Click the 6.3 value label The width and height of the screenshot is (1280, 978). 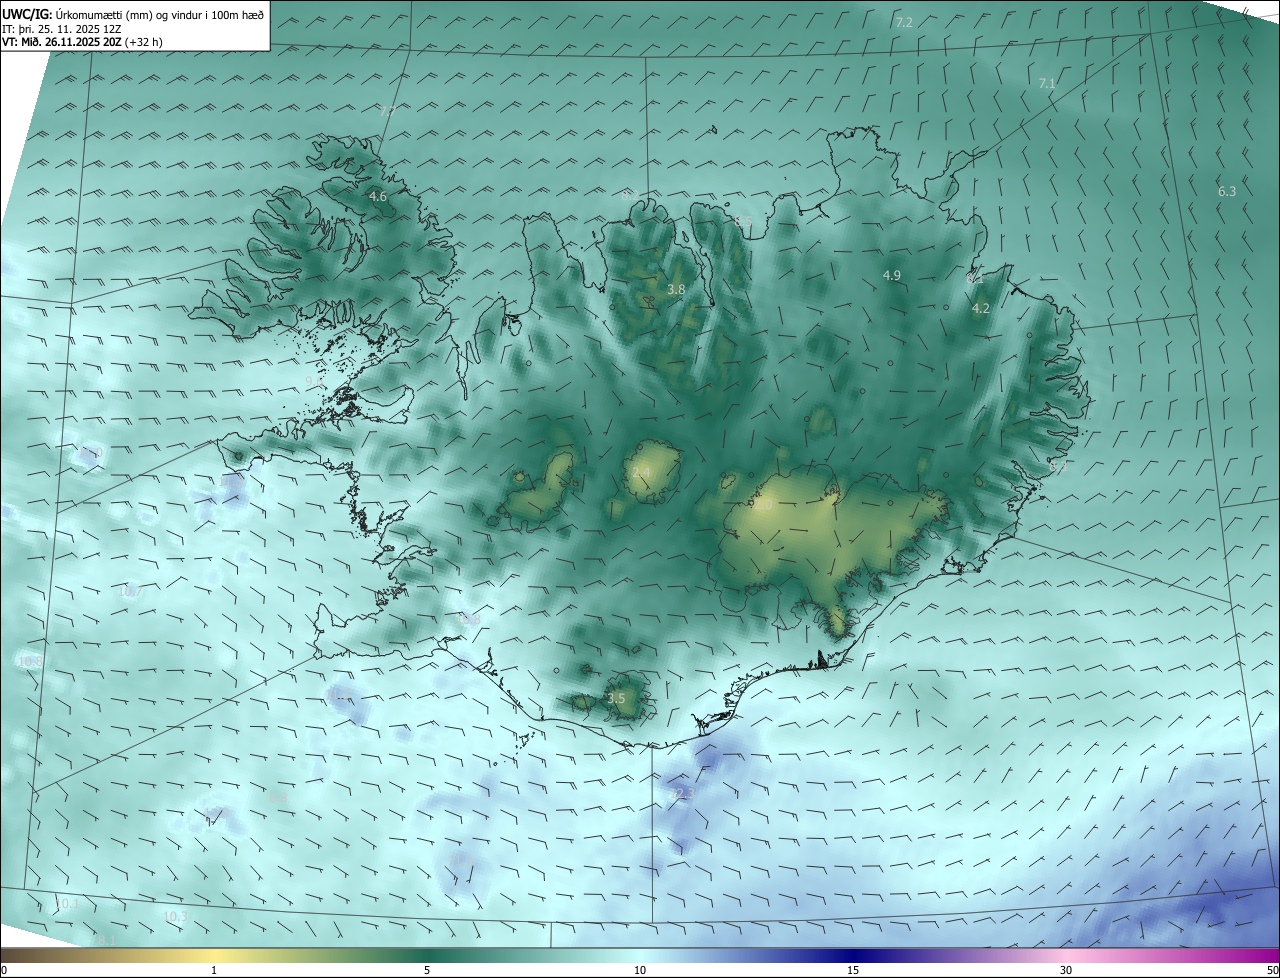(1227, 191)
